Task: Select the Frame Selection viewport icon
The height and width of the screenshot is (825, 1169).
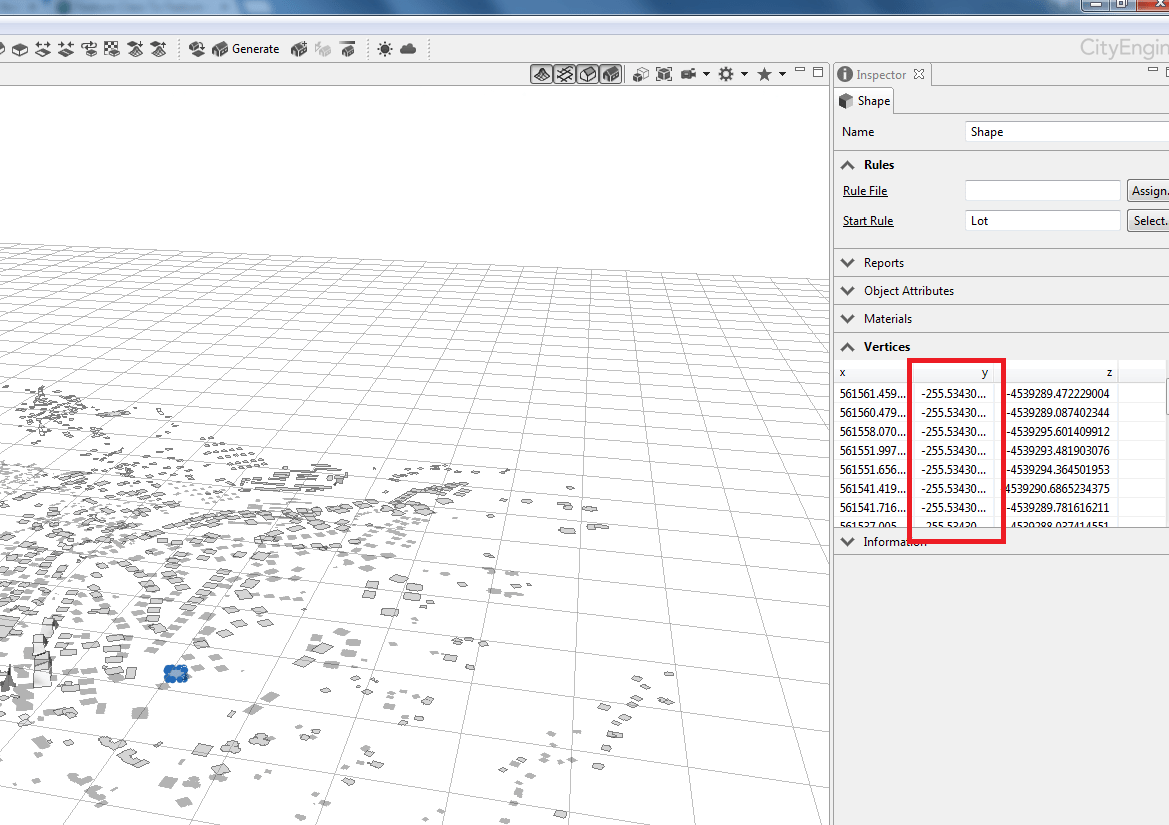Action: 663,73
